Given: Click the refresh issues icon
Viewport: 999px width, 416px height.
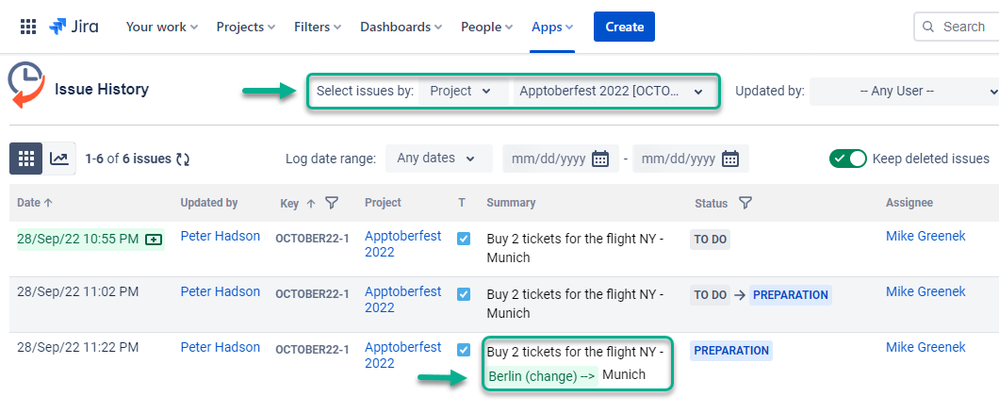Looking at the screenshot, I should (183, 159).
